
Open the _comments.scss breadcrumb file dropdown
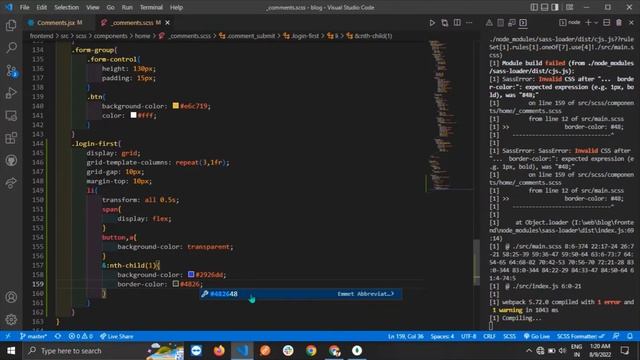click(185, 36)
